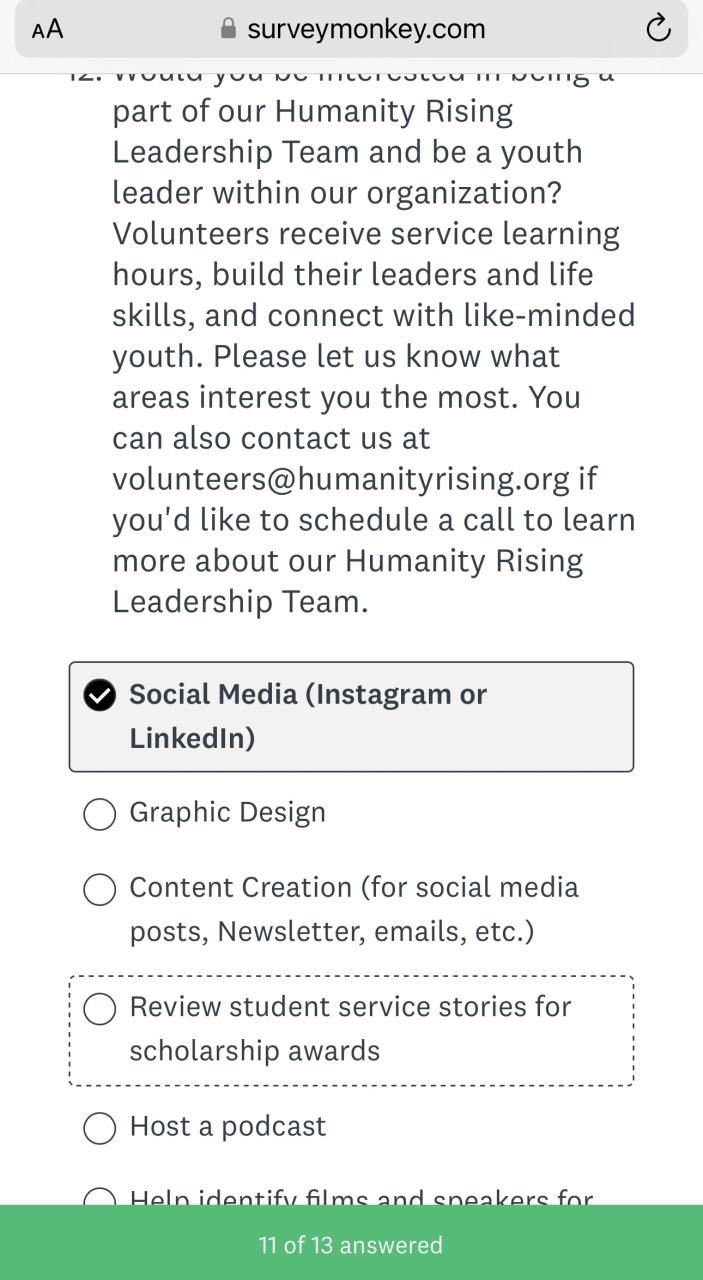
Task: Choose the Graphic Design label text
Action: coord(227,812)
